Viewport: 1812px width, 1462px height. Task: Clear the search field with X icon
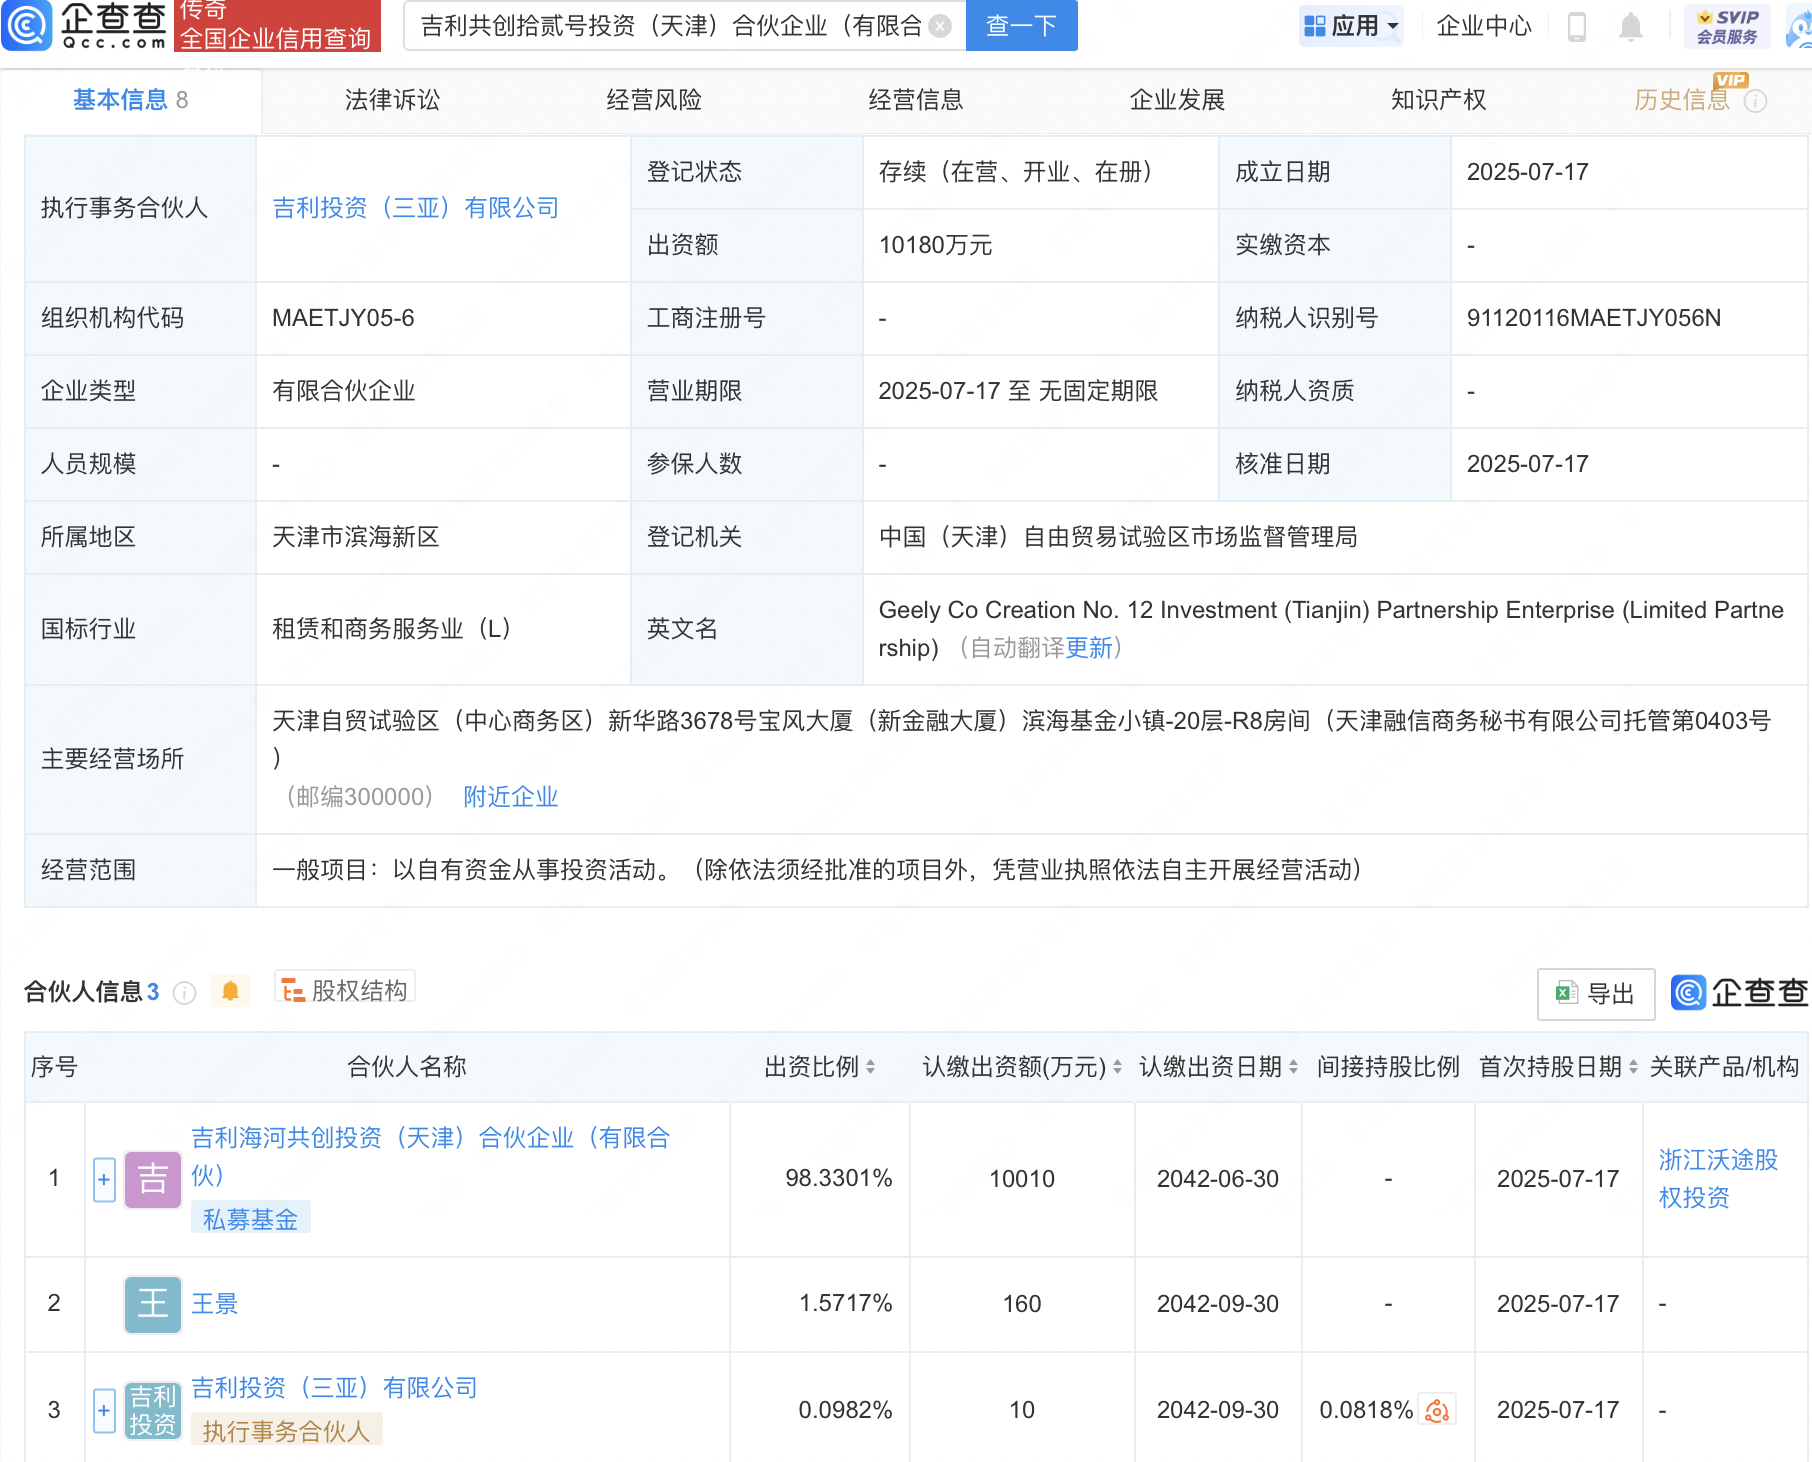coord(940,26)
